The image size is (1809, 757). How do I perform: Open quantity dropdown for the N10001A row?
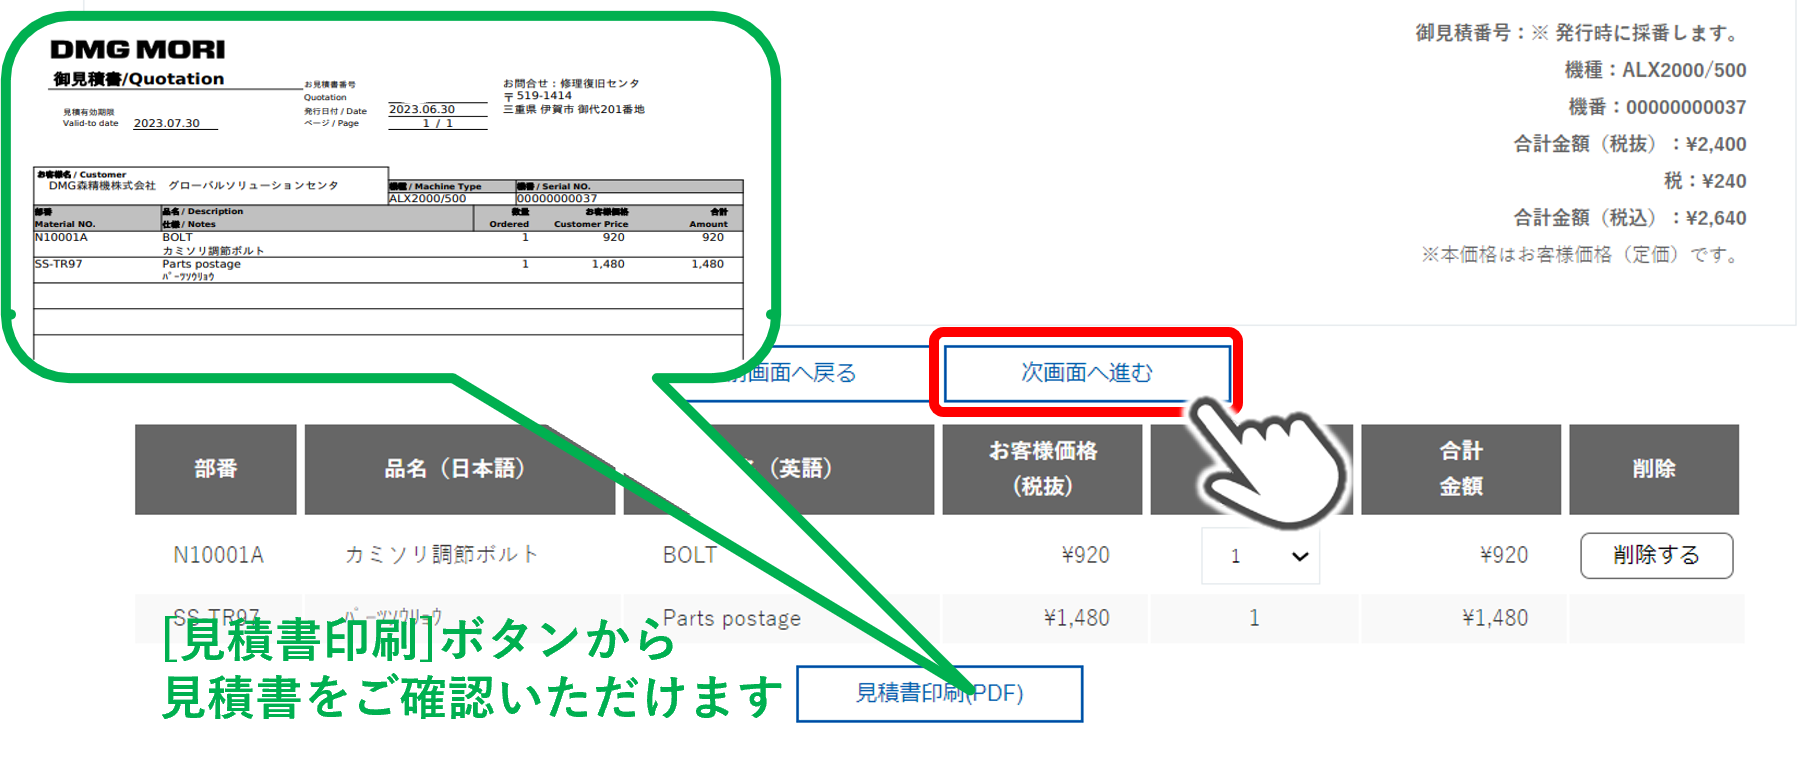click(x=1260, y=556)
